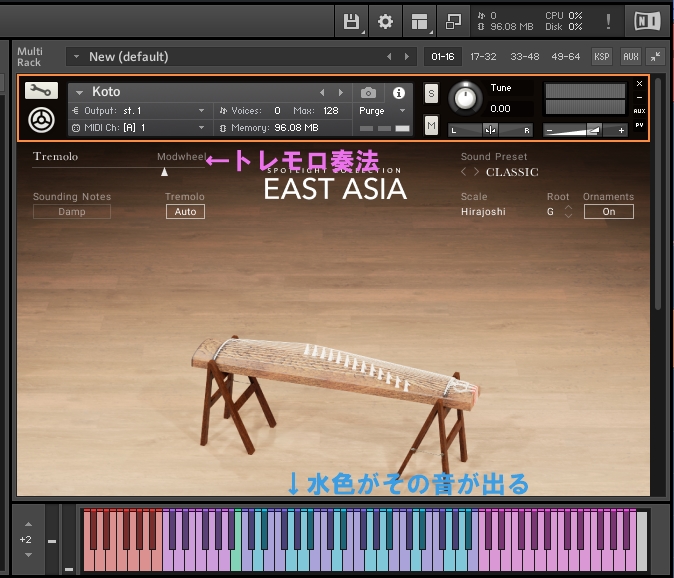Image resolution: width=674 pixels, height=578 pixels.
Task: Switch to the 01-16 rack page
Action: point(443,56)
